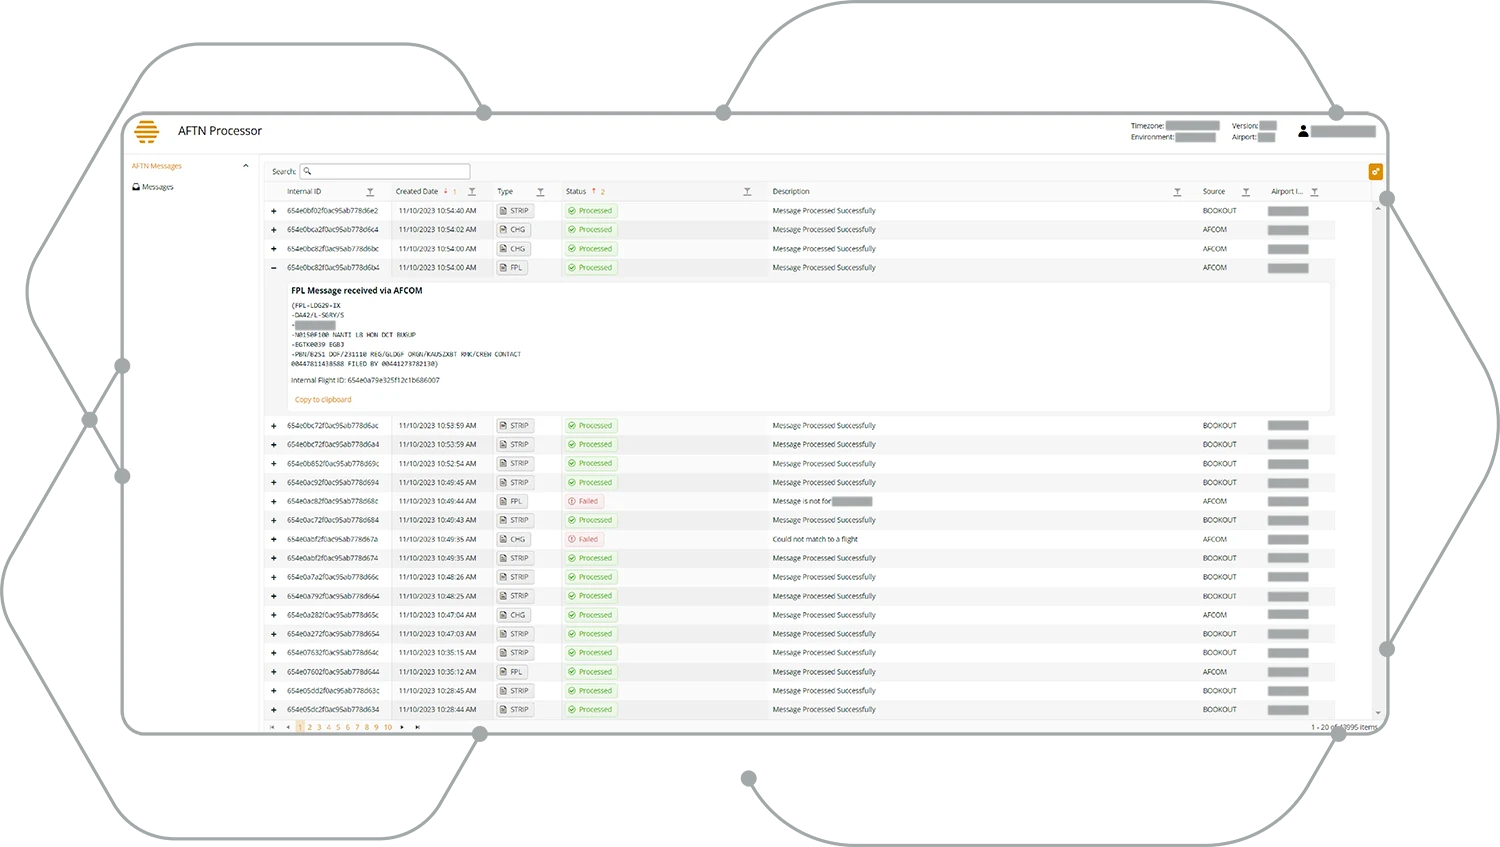This screenshot has width=1500, height=847.
Task: Click the filter icon on Status column
Action: [x=747, y=192]
